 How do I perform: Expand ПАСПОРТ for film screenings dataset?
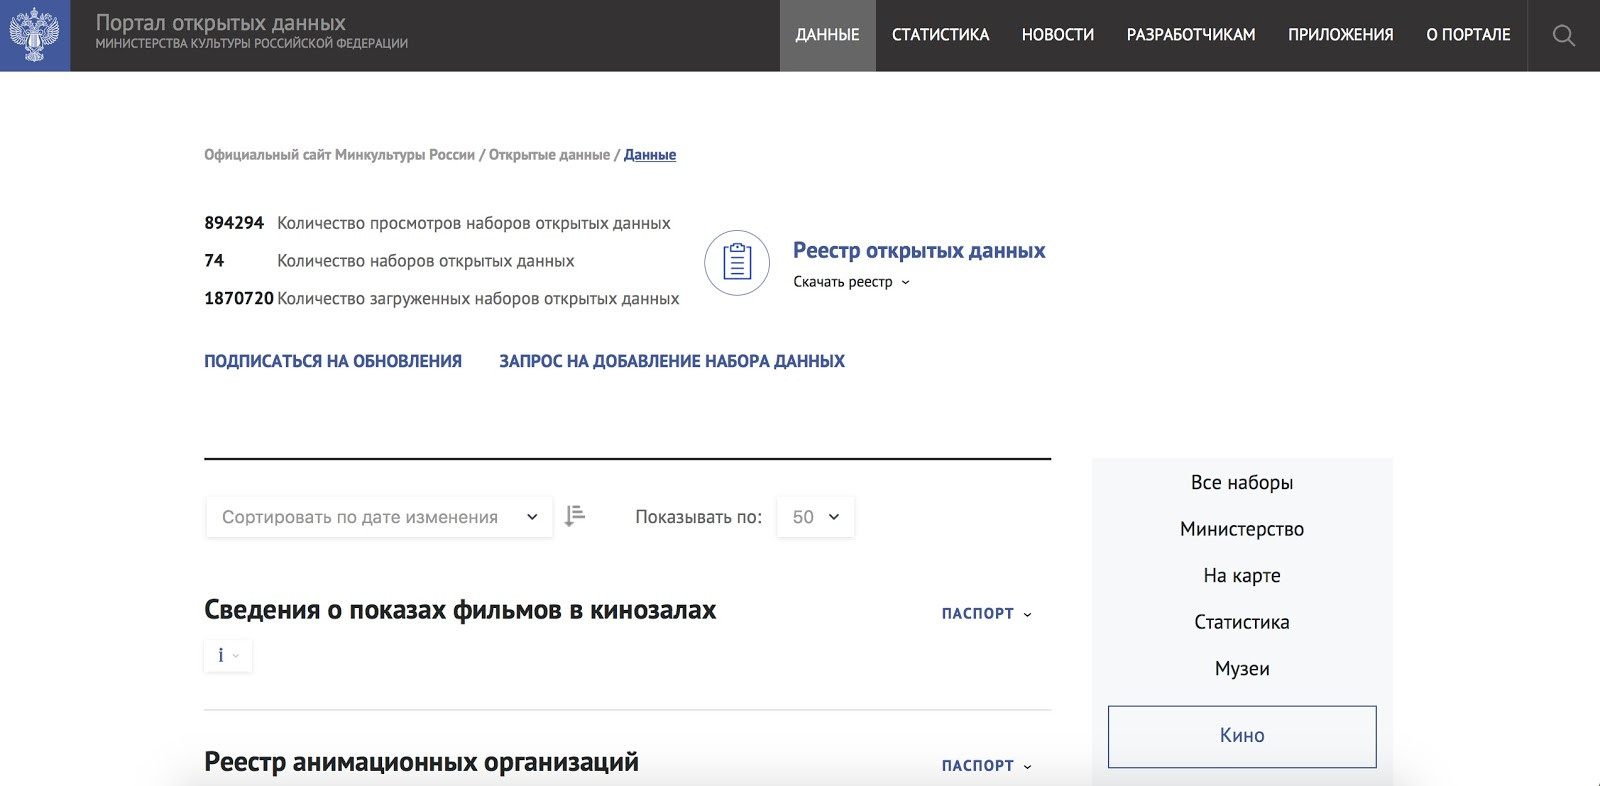tap(986, 614)
